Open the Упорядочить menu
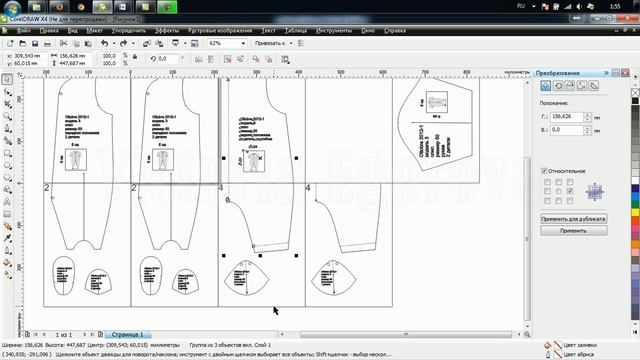The width and height of the screenshot is (640, 360). click(x=129, y=31)
